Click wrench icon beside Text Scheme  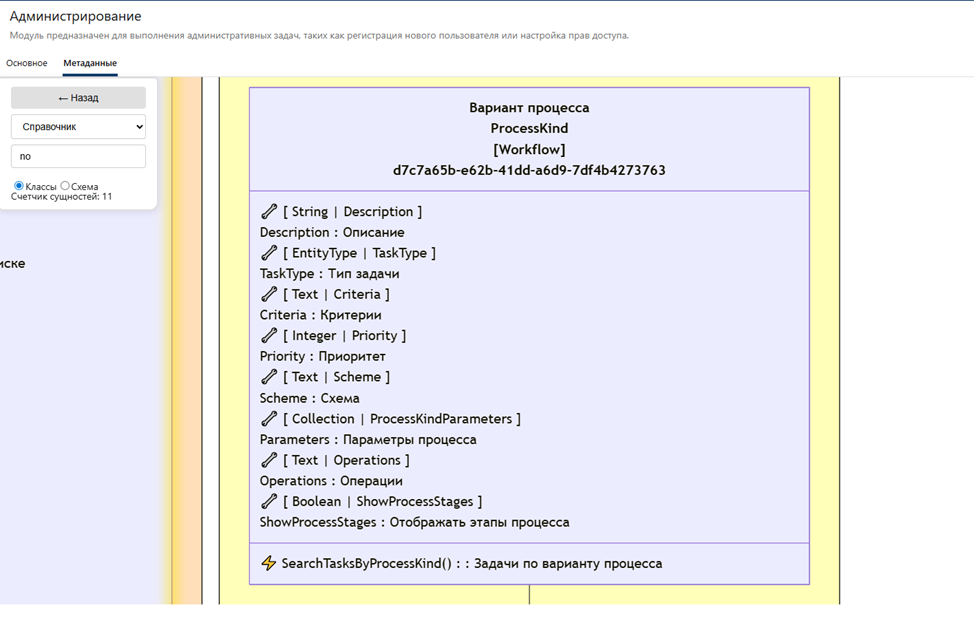coord(269,377)
